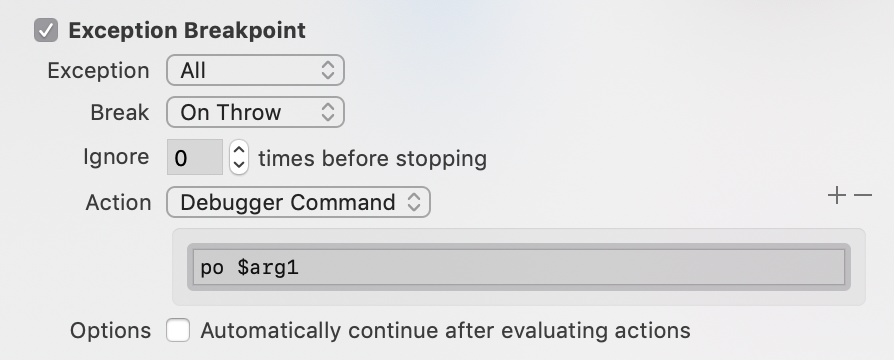The height and width of the screenshot is (360, 894).
Task: Click the Automatically continue after evaluating actions label
Action: coord(445,330)
